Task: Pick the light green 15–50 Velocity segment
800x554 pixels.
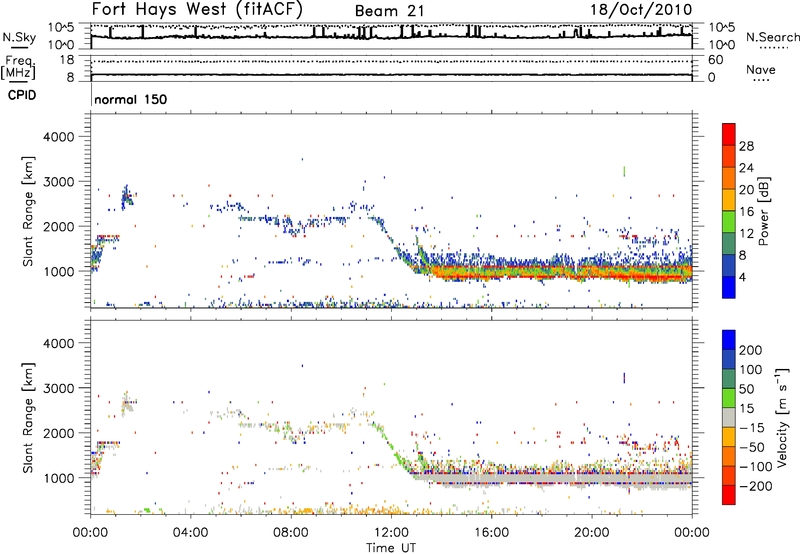Action: tap(729, 398)
